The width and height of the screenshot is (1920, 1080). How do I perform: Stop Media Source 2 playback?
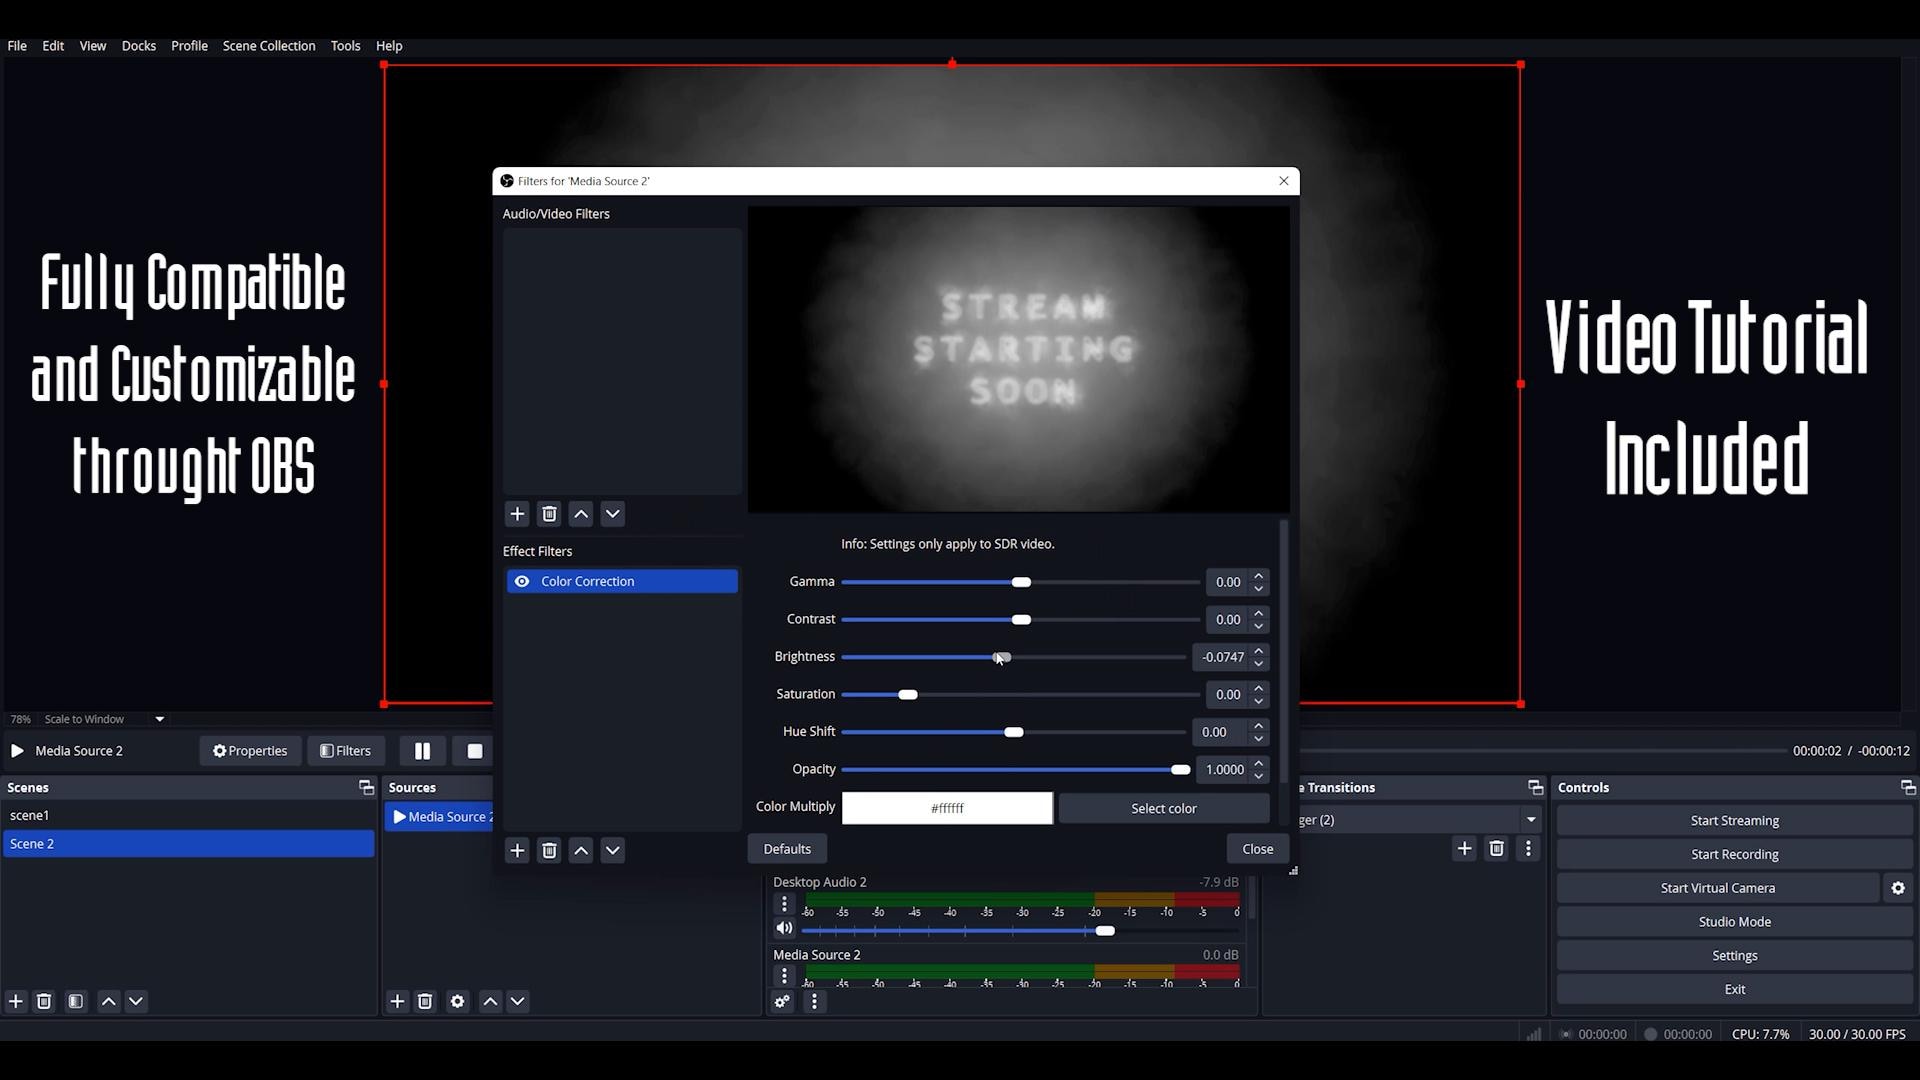pyautogui.click(x=475, y=751)
